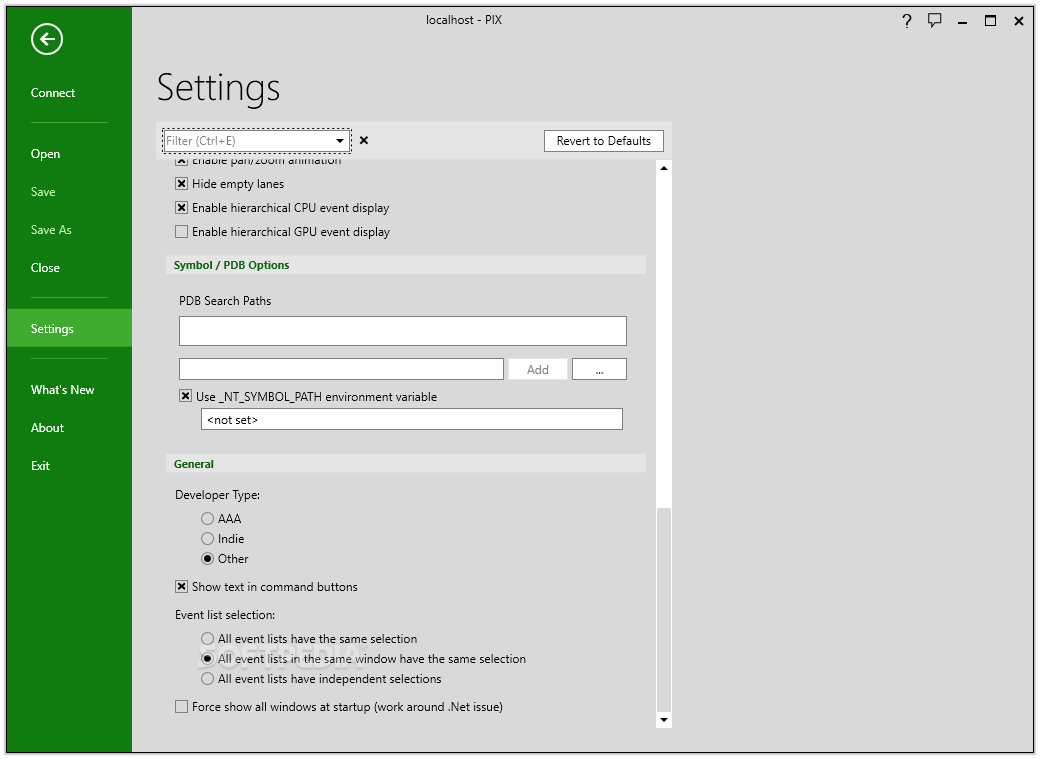Click the browse ellipsis button
1040x759 pixels.
coord(599,370)
